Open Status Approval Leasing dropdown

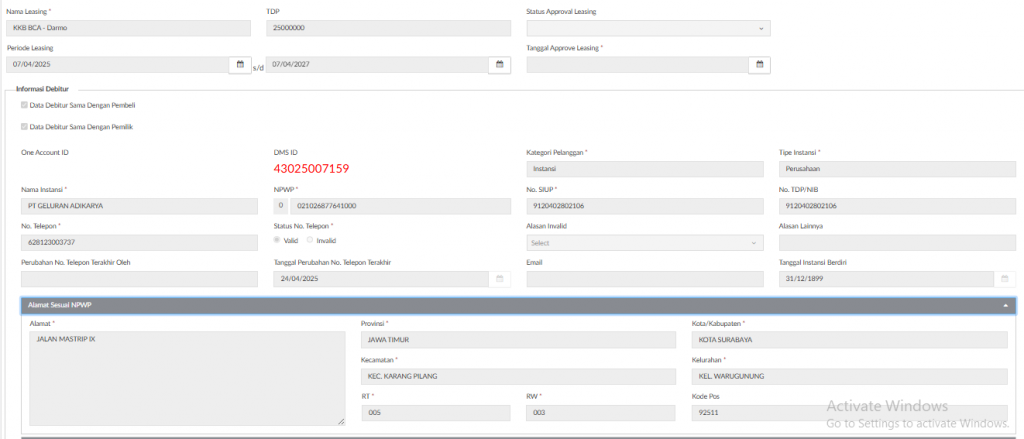648,28
